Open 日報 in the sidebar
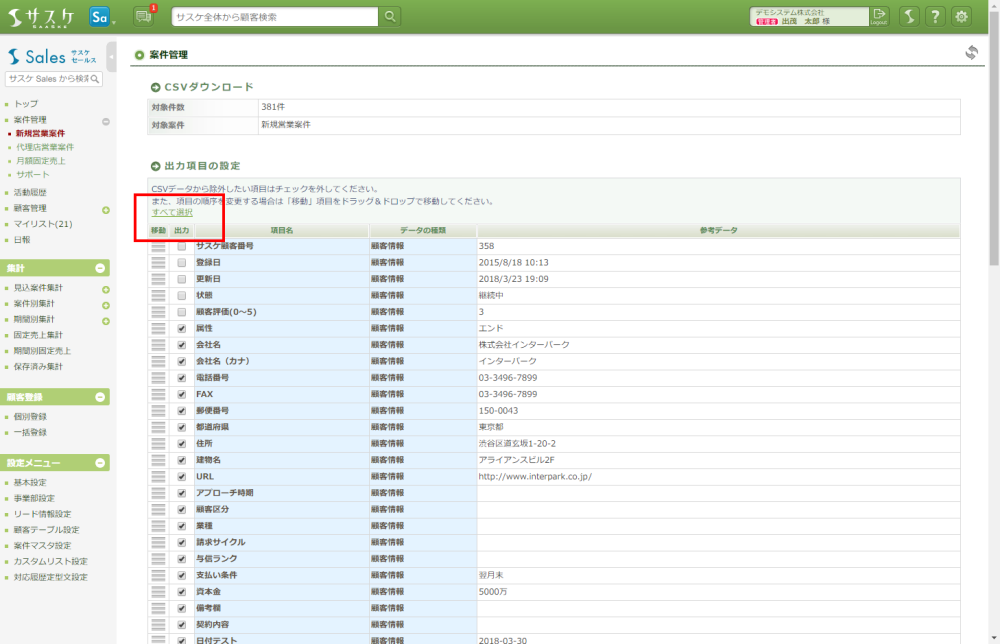Screen dimensions: 1000x644 (x=22, y=240)
